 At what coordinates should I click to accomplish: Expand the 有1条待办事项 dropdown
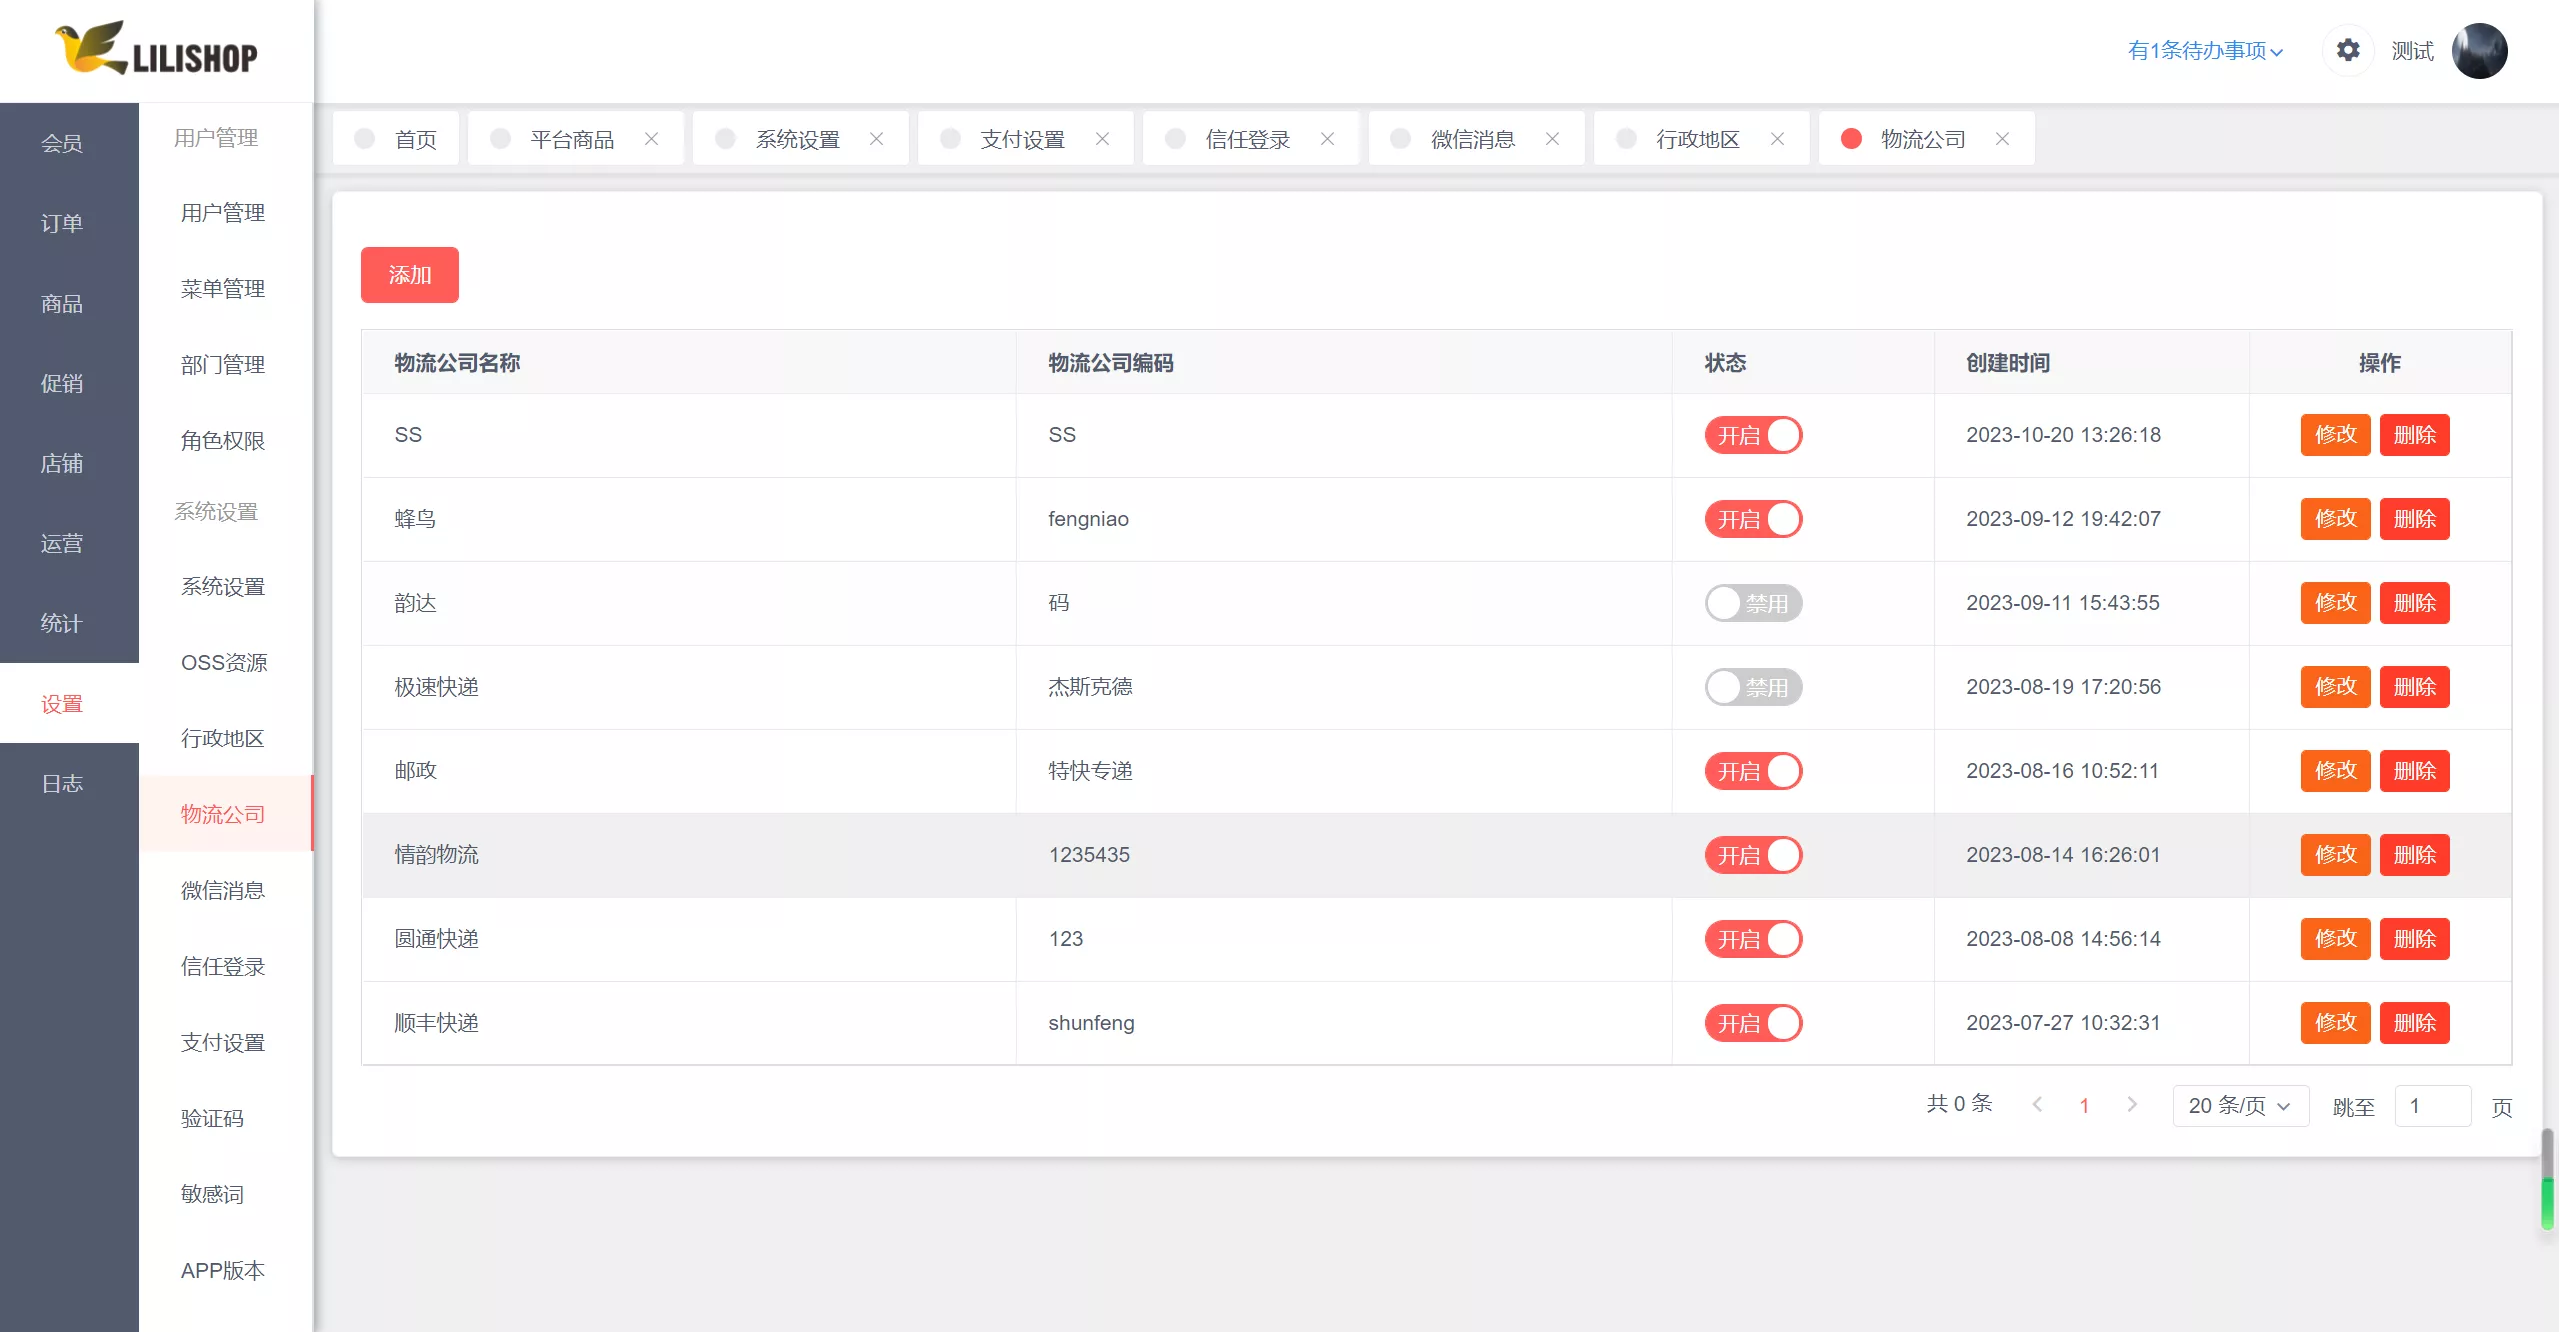coord(2205,51)
